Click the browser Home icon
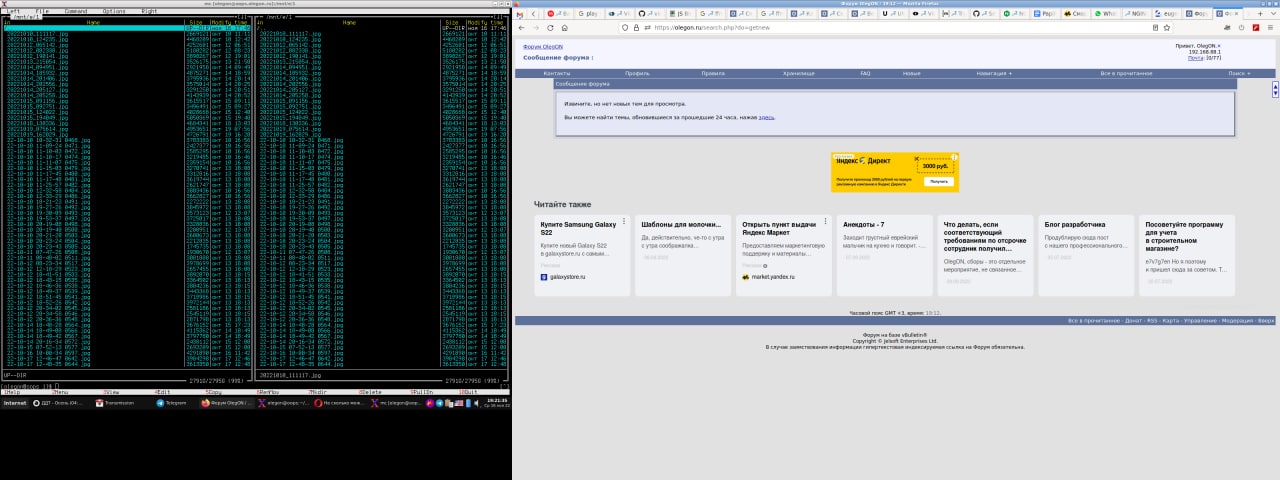 tap(565, 28)
